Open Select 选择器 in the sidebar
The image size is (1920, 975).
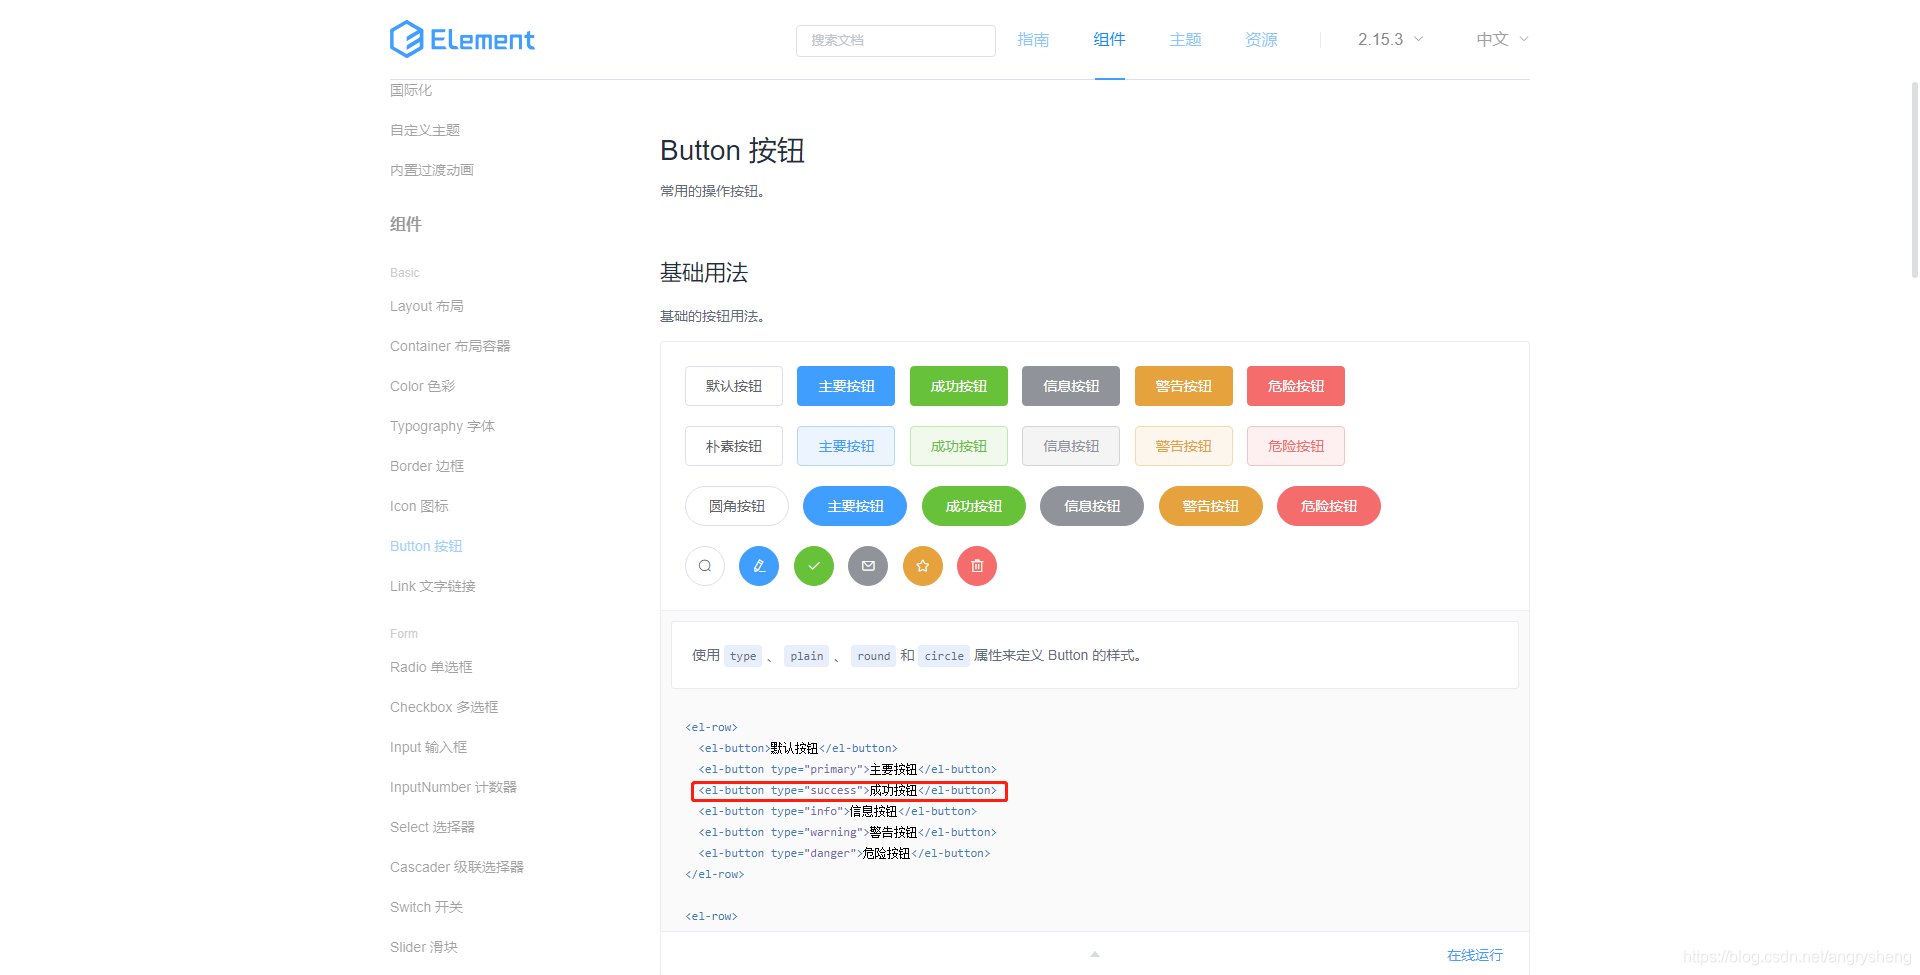432,827
